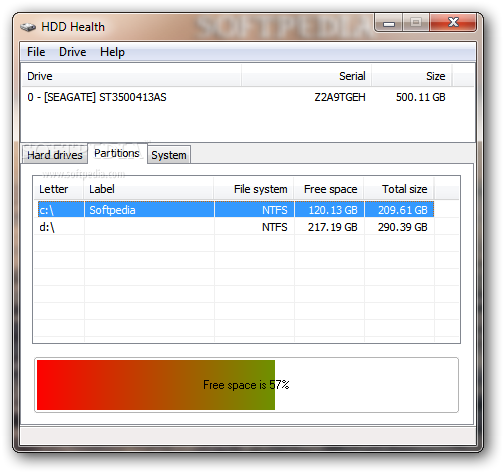
Task: Click the 500.11 GB drive size
Action: coord(421,97)
